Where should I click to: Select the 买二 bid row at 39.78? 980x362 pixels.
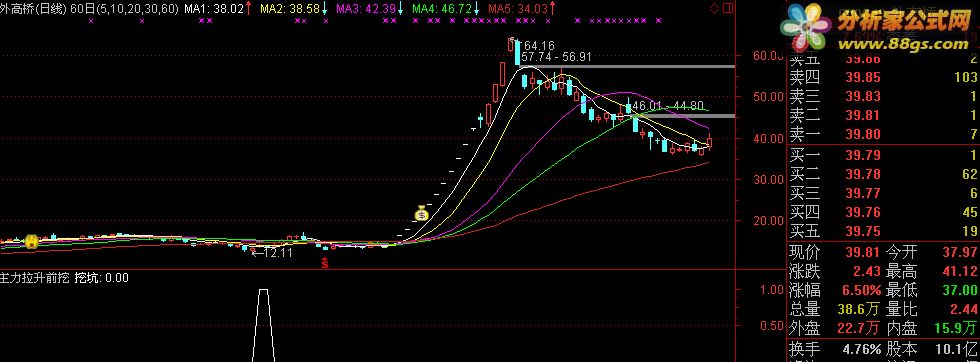coord(882,174)
